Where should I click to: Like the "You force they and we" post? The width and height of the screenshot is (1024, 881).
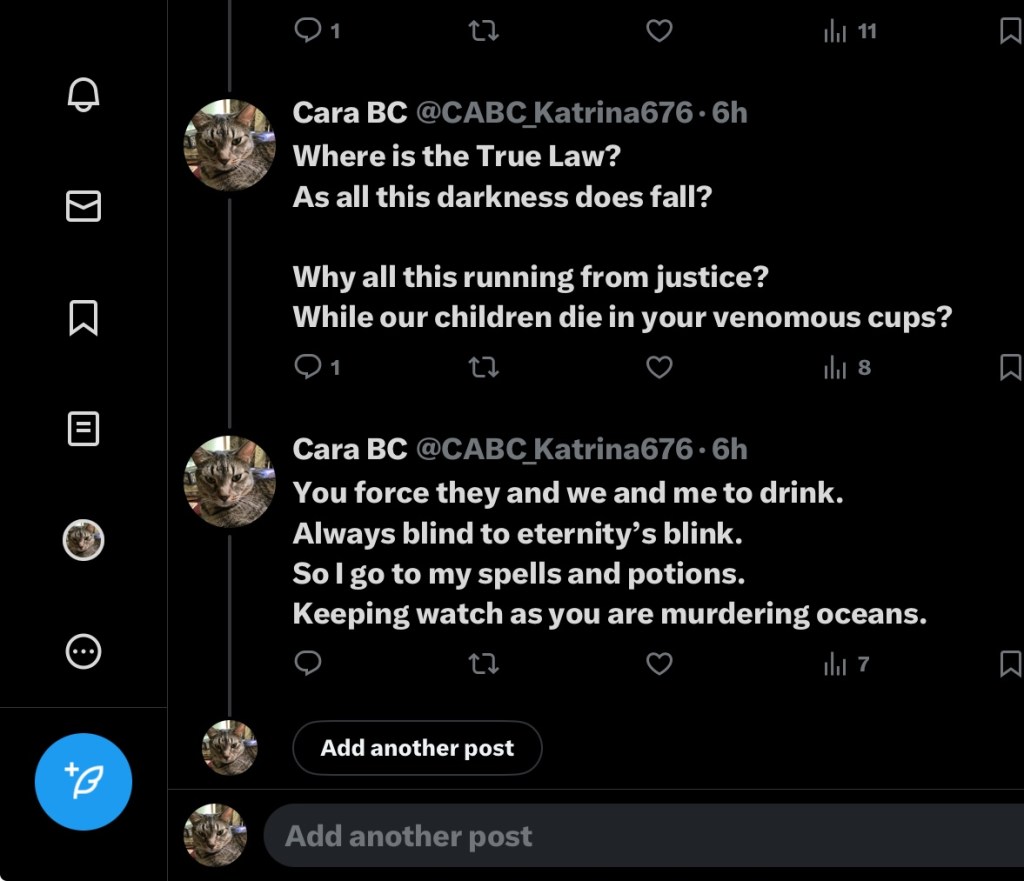pyautogui.click(x=659, y=663)
